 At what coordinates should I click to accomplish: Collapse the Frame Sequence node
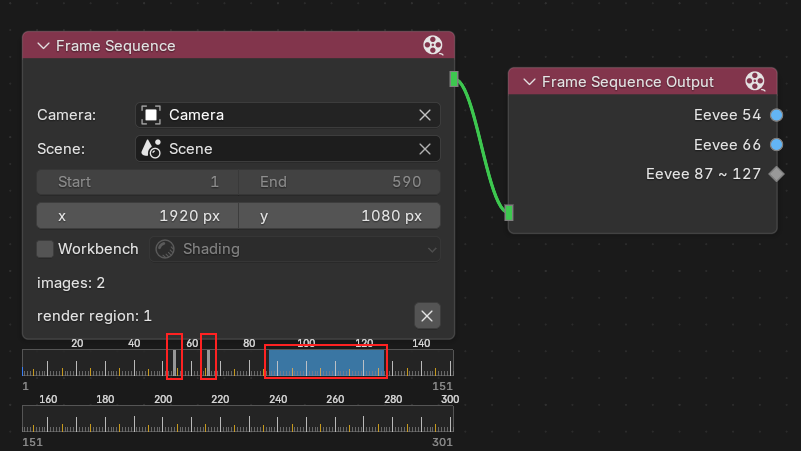tap(43, 46)
